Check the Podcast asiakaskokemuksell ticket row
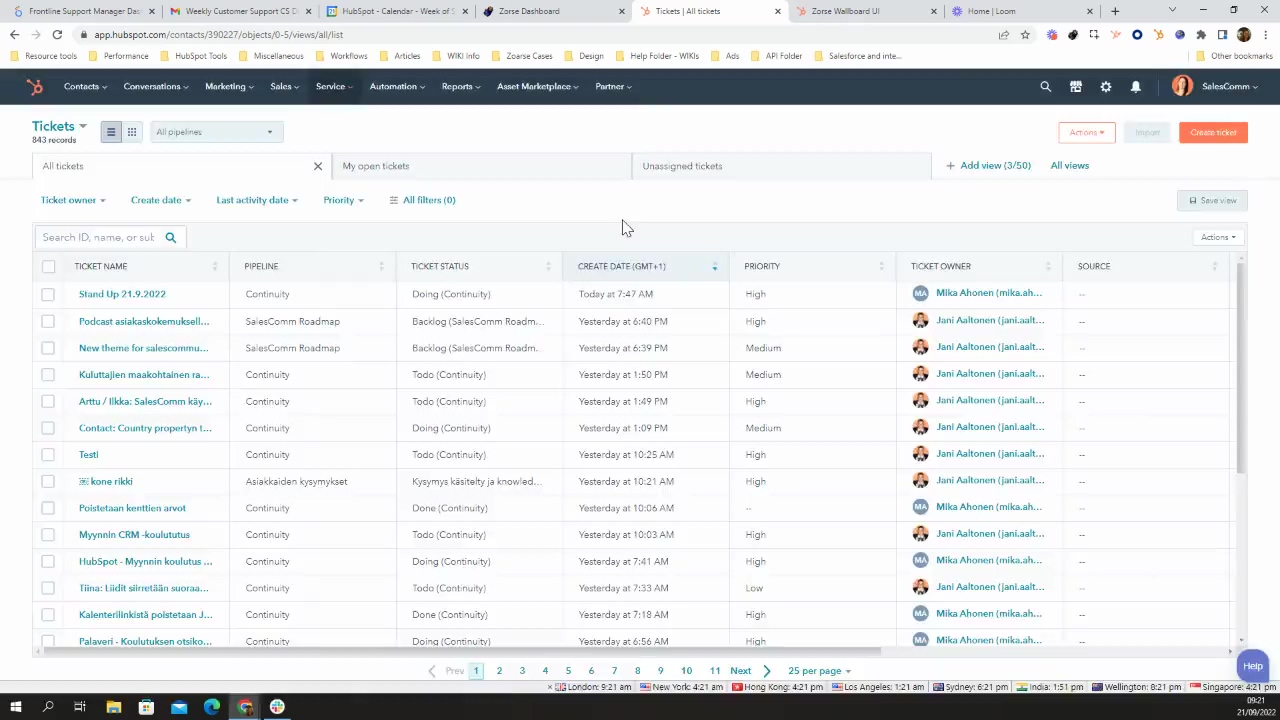 [48, 321]
